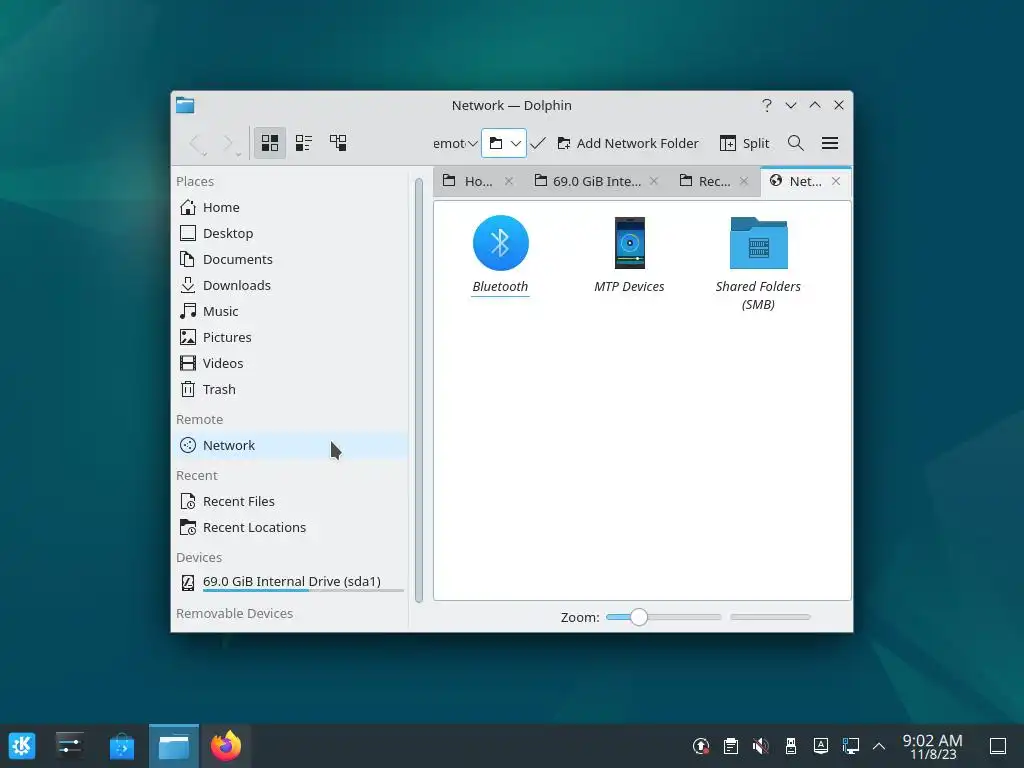This screenshot has width=1024, height=768.
Task: Open Music in Places panel
Action: [x=291, y=312]
